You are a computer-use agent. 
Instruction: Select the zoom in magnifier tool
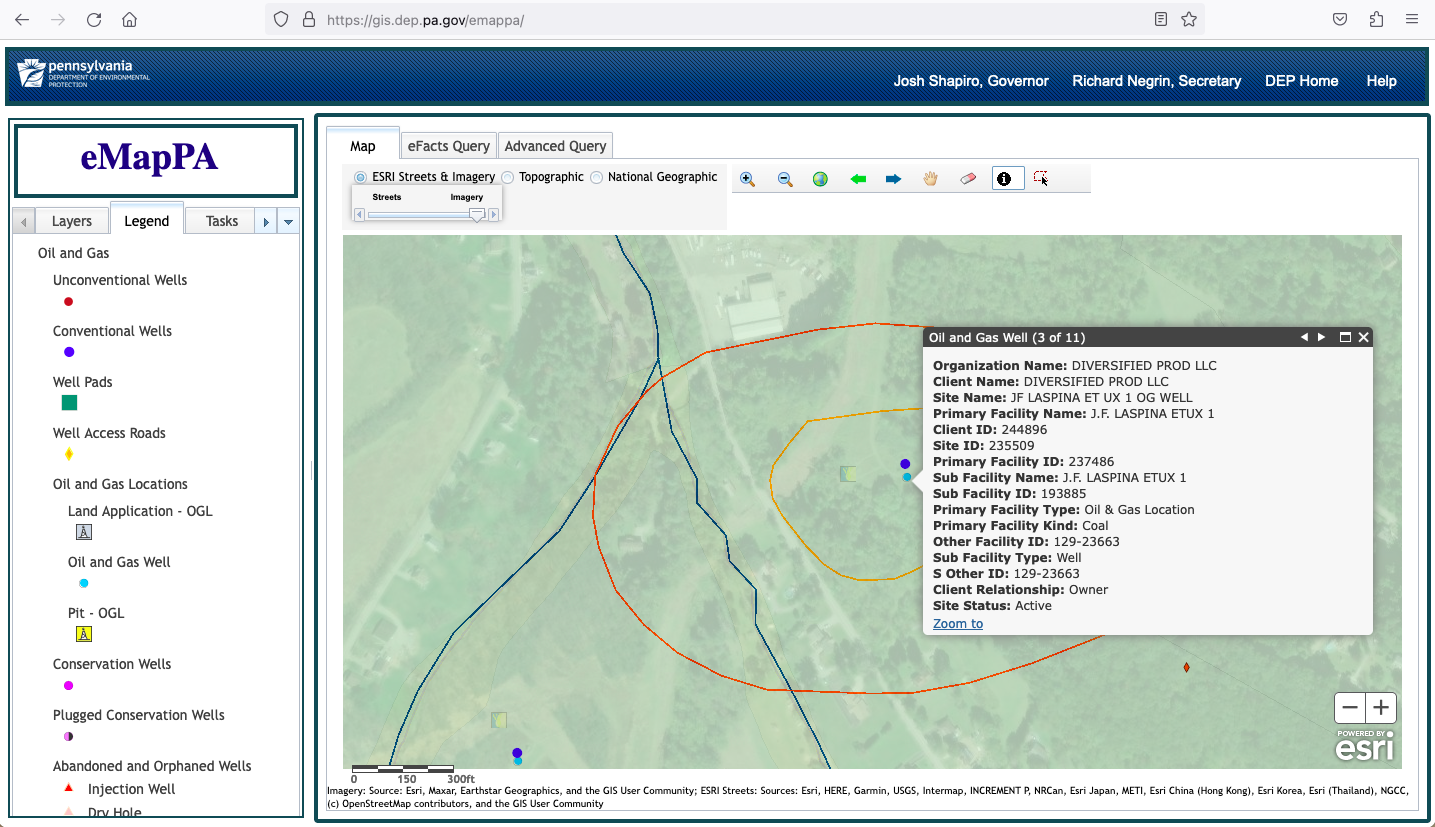tap(747, 179)
